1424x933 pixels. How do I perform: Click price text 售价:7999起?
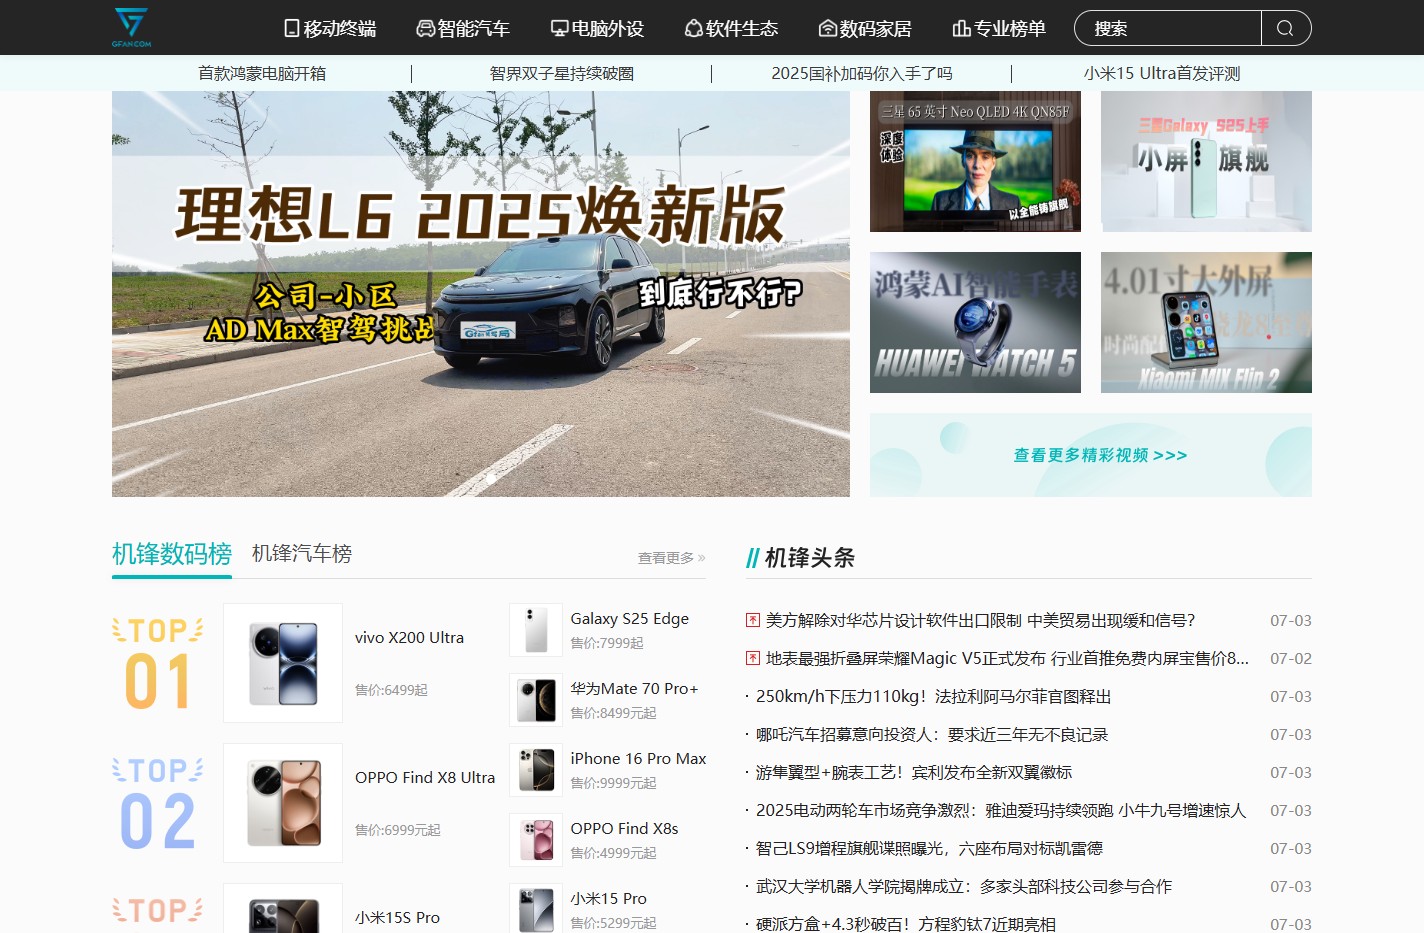(x=607, y=643)
